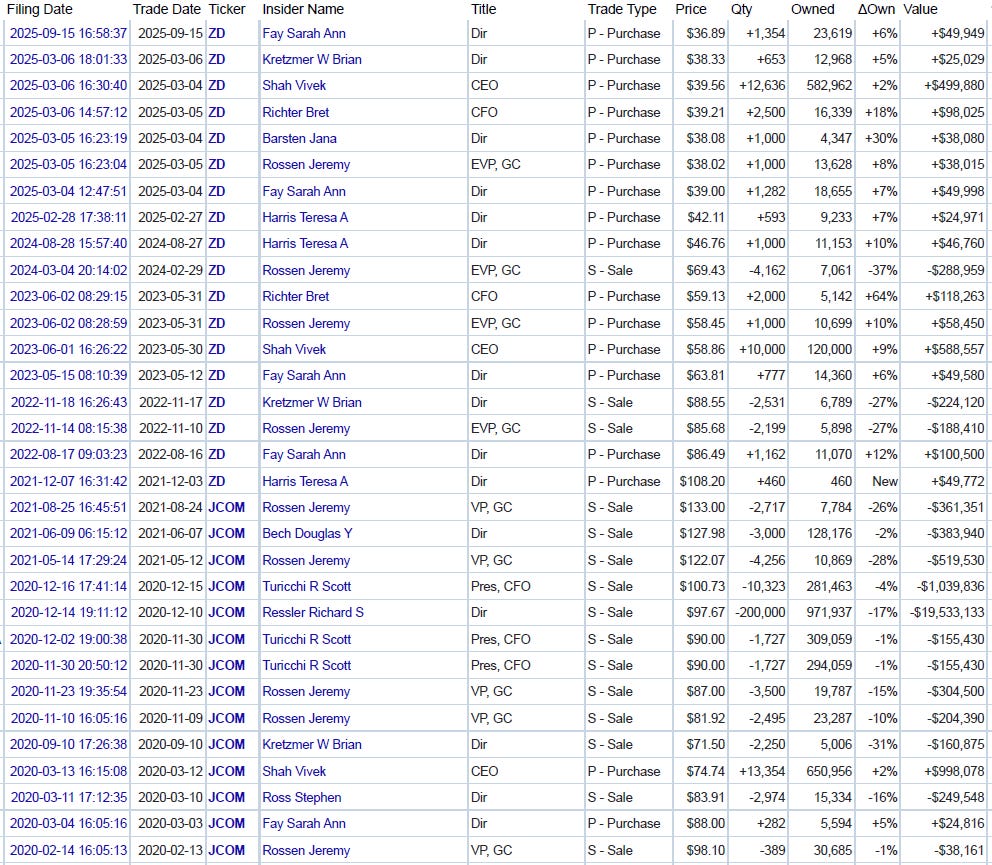992x865 pixels.
Task: Click the Filing Date column header
Action: pos(40,9)
